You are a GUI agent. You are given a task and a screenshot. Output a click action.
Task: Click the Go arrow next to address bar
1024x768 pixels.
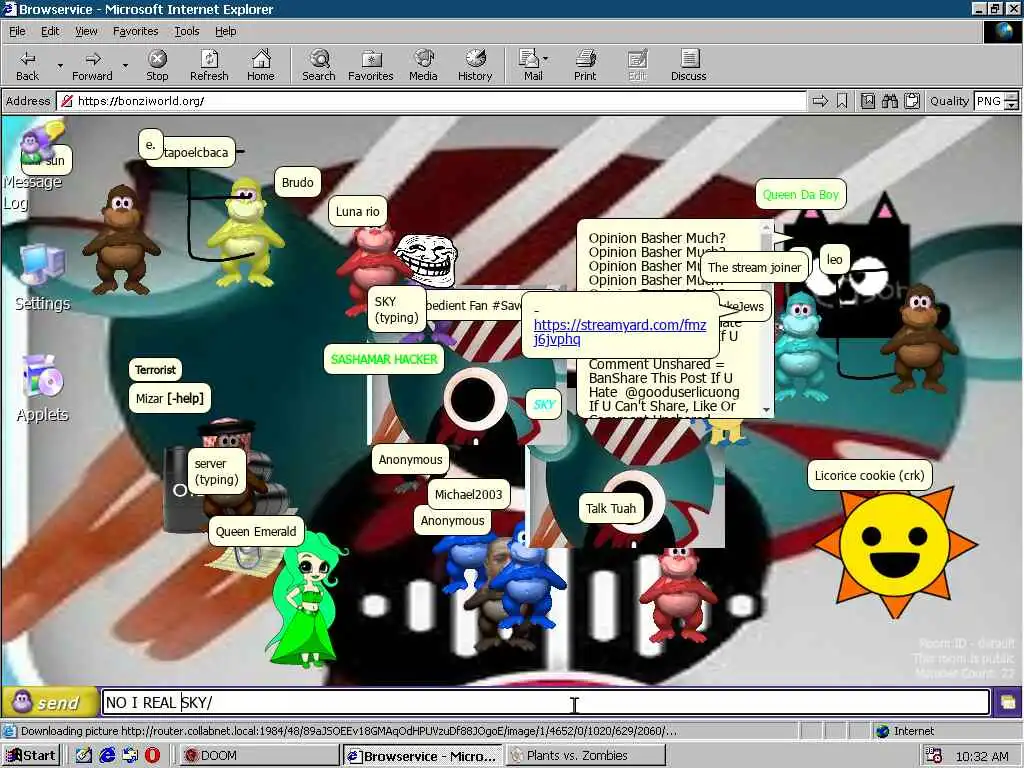(x=820, y=101)
